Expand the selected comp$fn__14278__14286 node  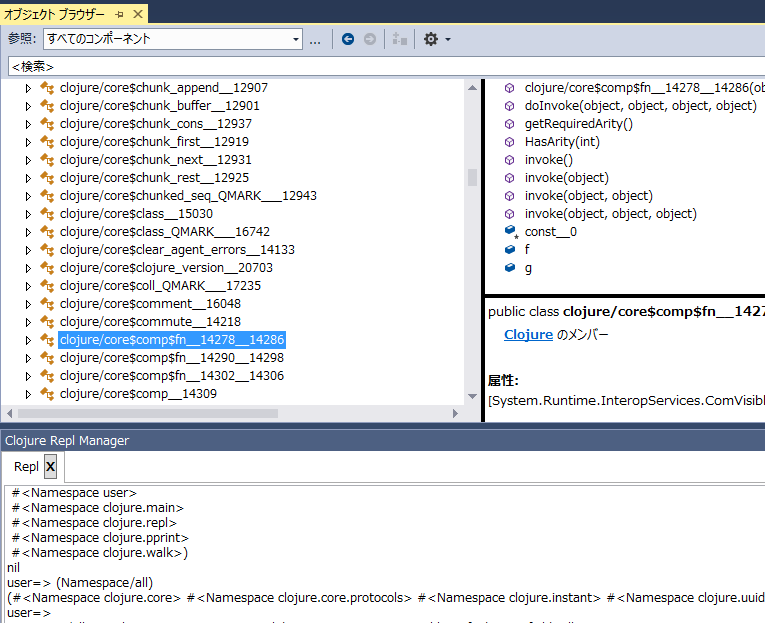click(x=28, y=341)
